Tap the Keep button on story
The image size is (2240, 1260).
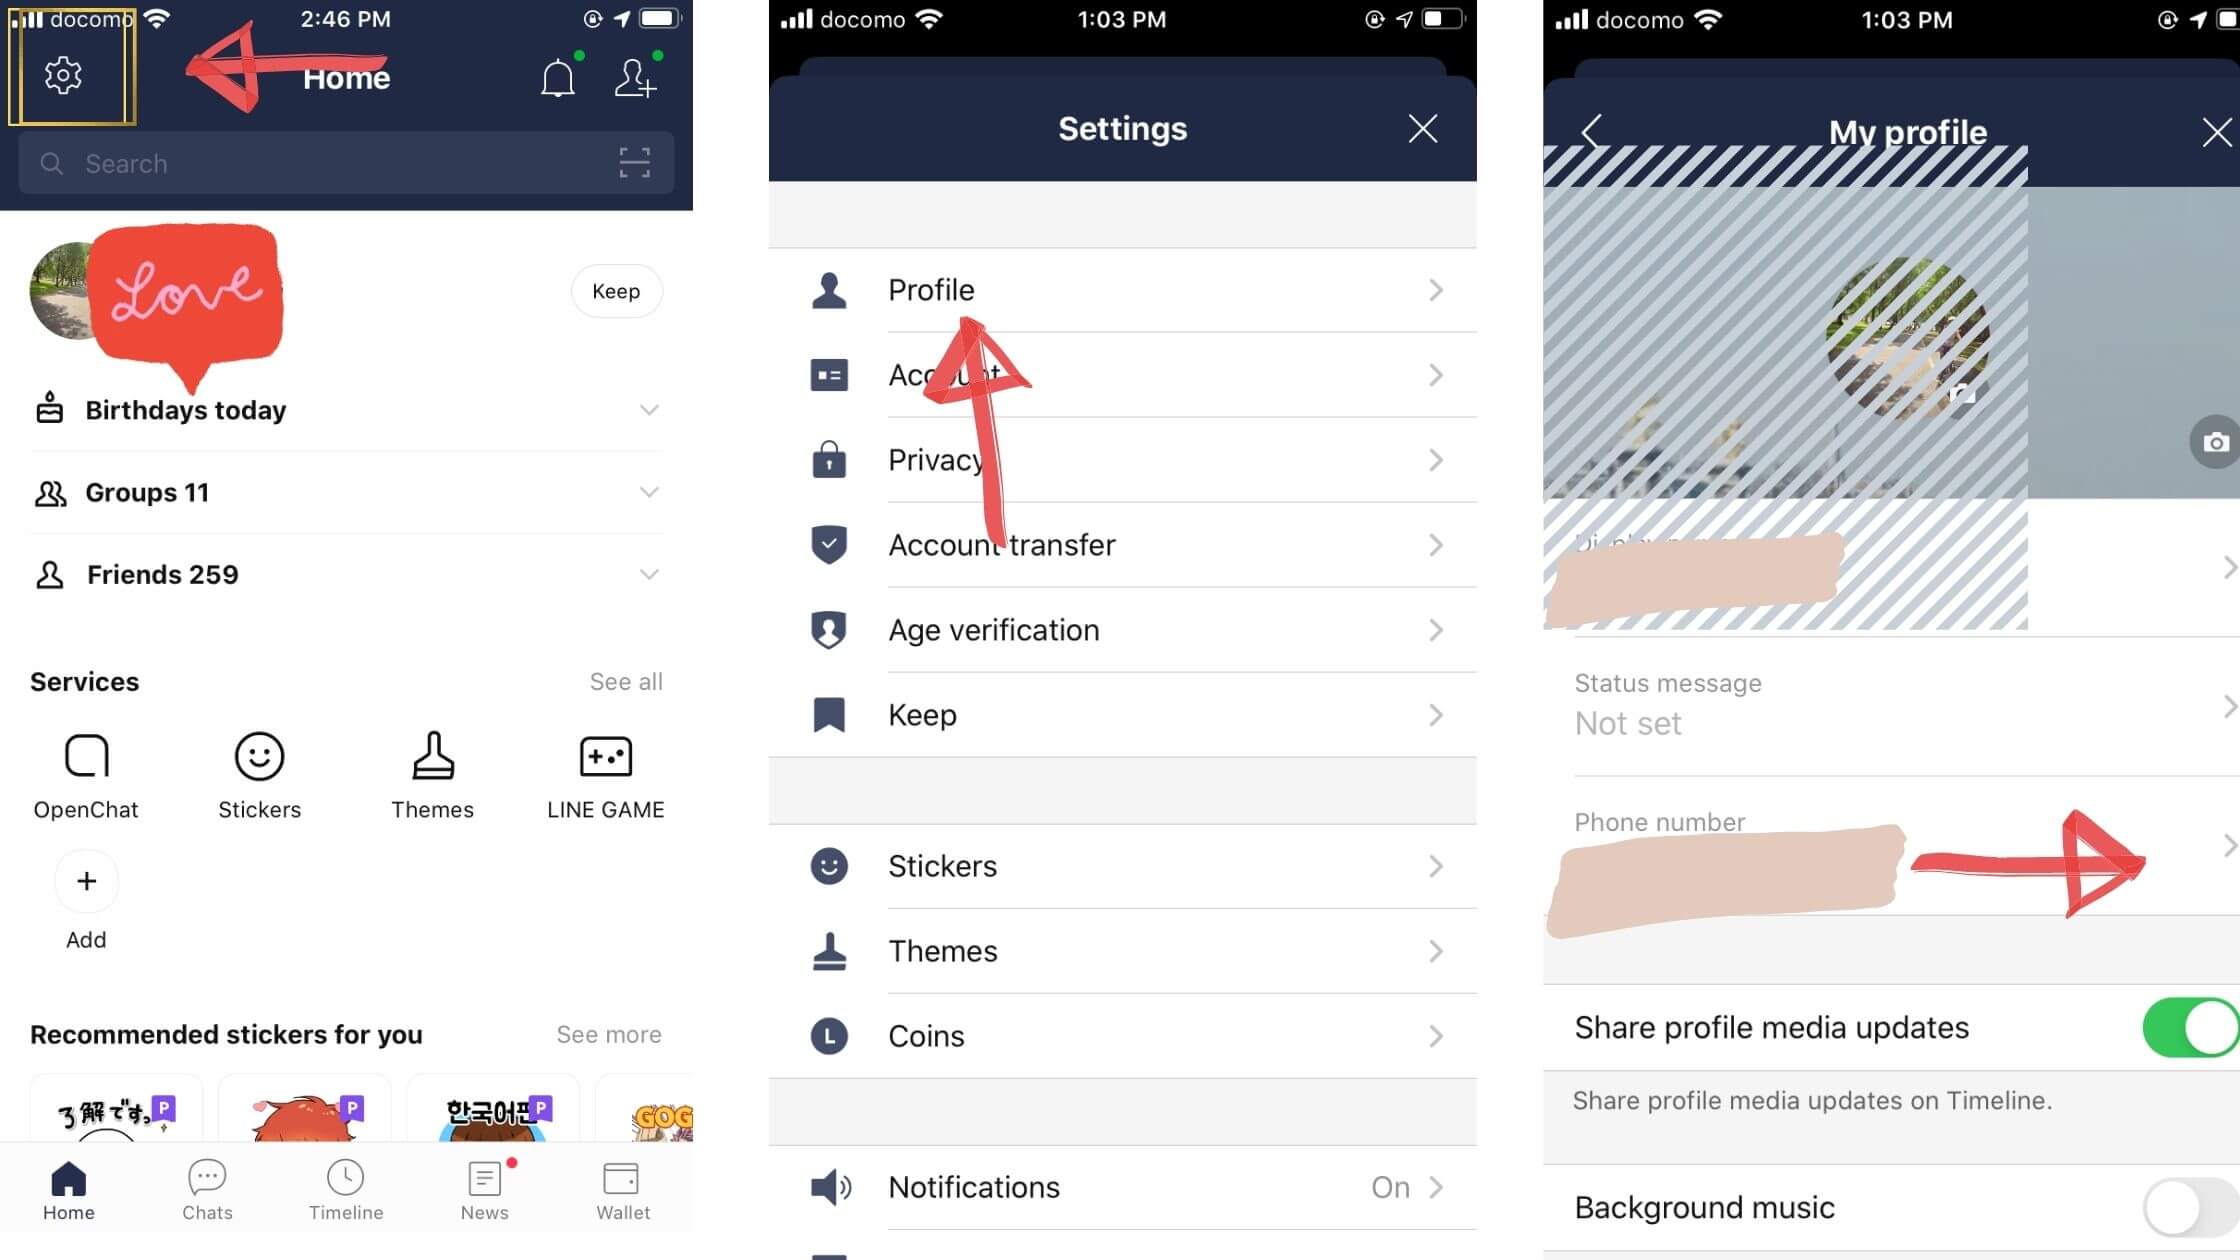[x=614, y=291]
